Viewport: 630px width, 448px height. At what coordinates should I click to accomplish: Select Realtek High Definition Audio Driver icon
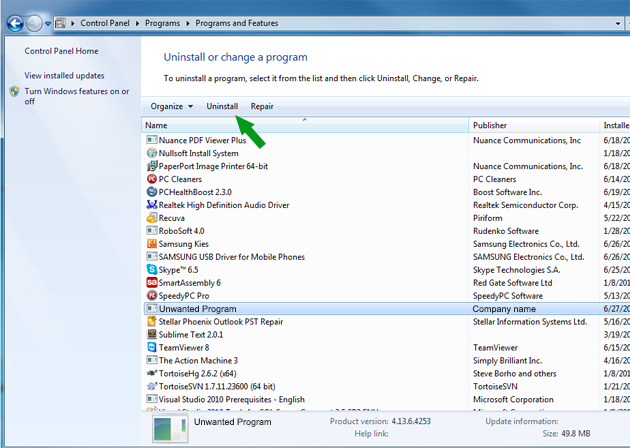point(151,205)
